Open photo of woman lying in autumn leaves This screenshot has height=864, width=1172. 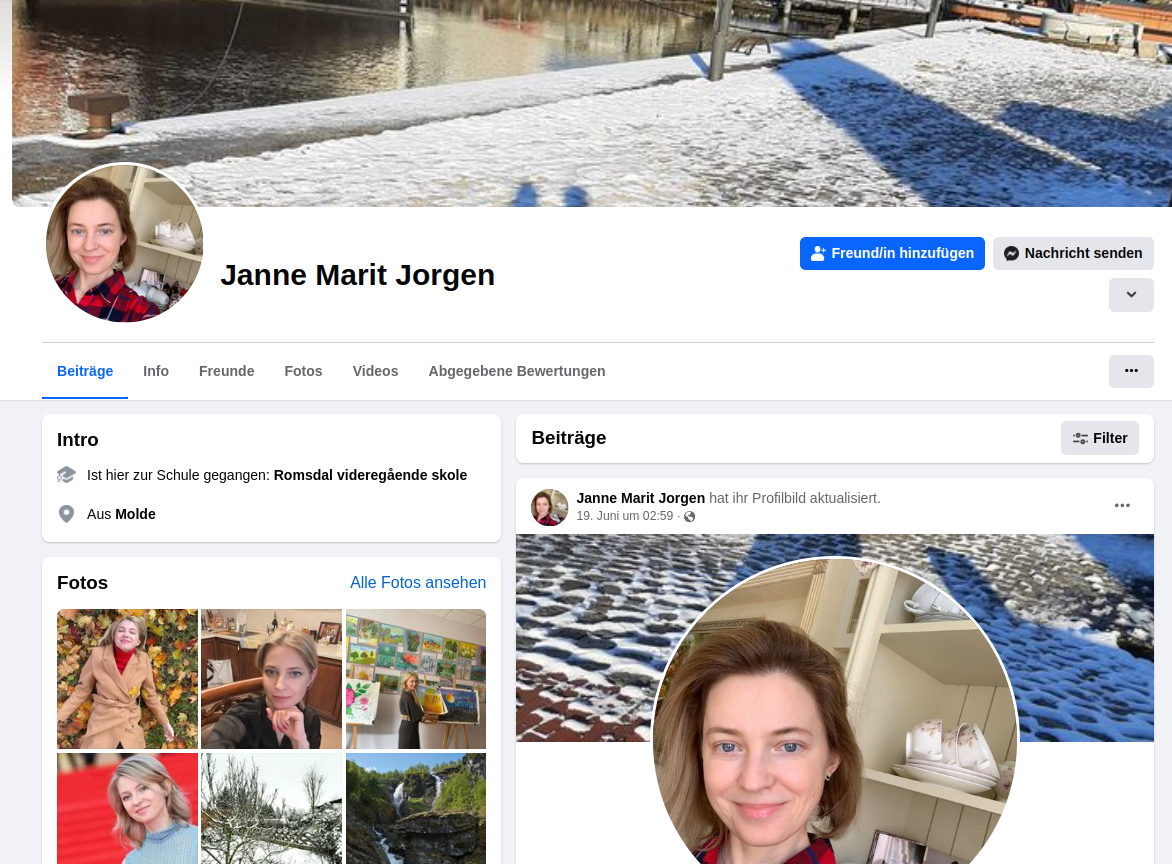(x=127, y=679)
